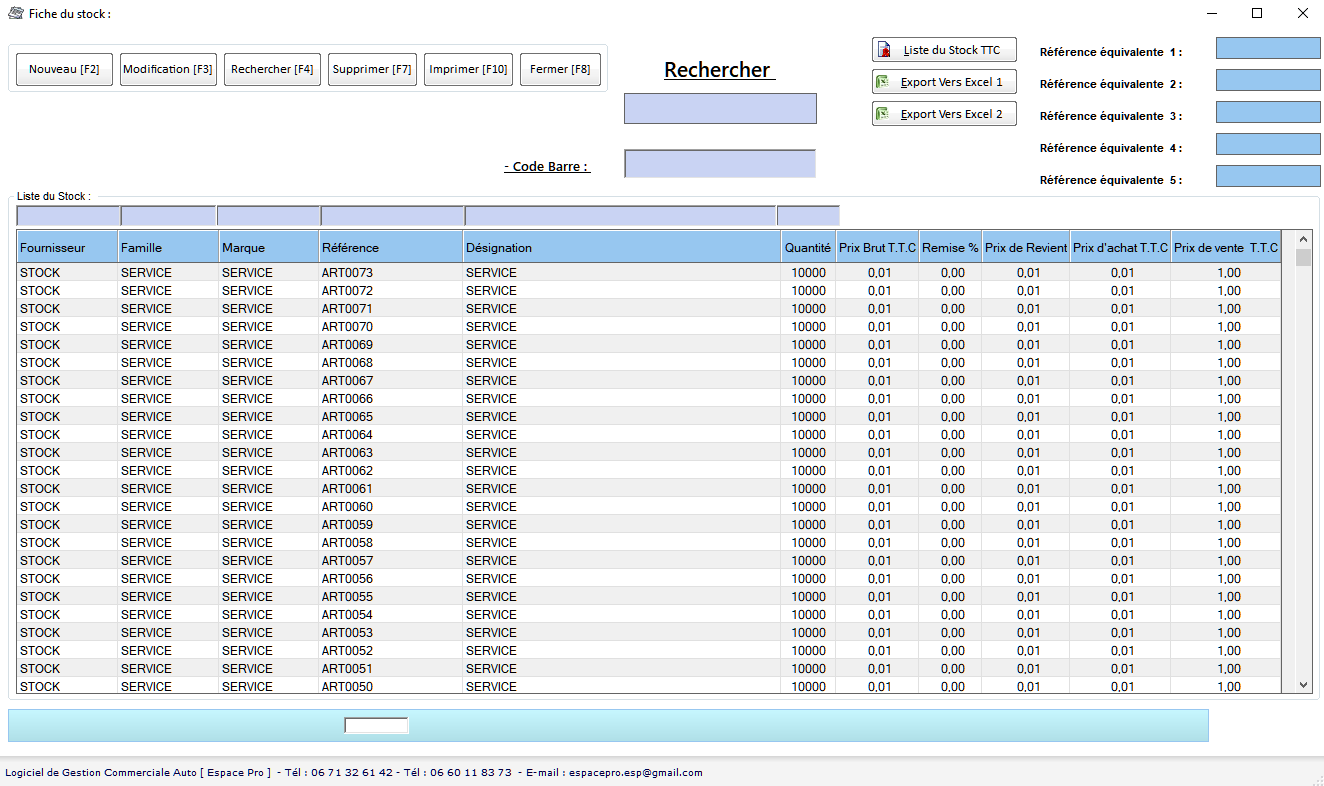This screenshot has height=786, width=1324.
Task: Click the small white field in bottom bar
Action: (376, 726)
